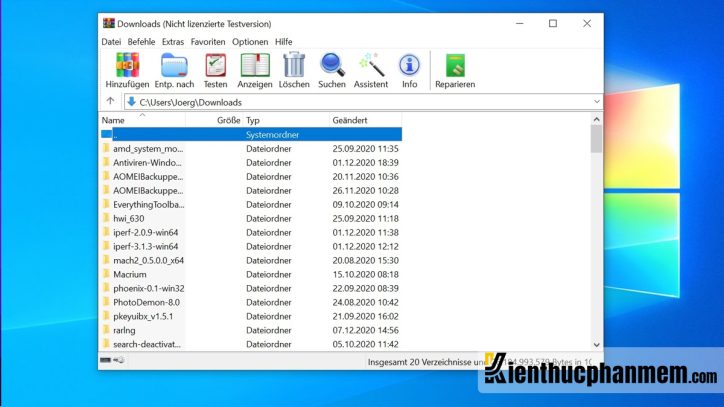The height and width of the screenshot is (407, 724).
Task: Select the pkeyuibx_v1.5.1 folder
Action: [143, 316]
